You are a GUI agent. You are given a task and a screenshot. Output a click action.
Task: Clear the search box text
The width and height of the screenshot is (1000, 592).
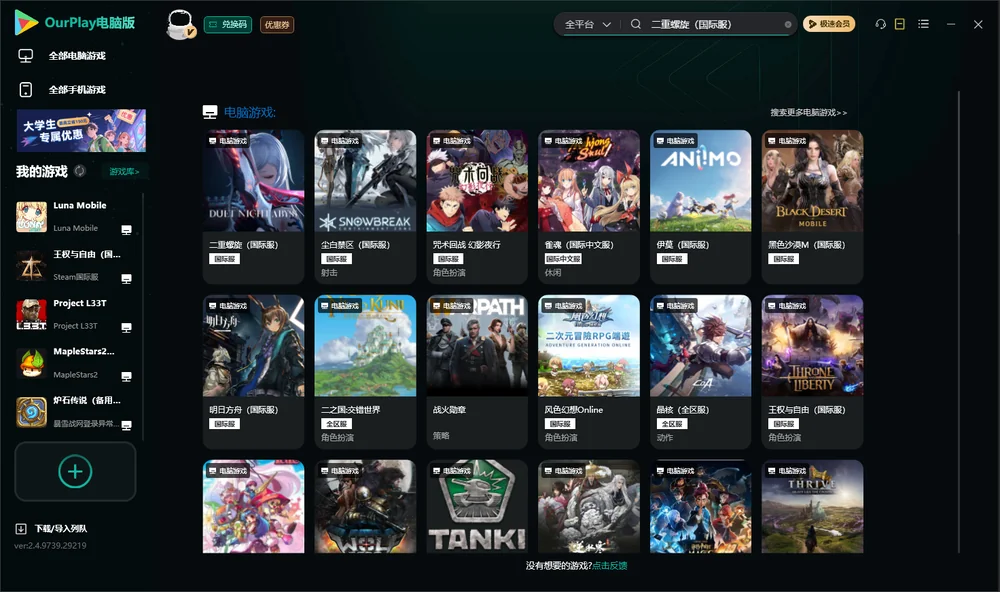788,25
